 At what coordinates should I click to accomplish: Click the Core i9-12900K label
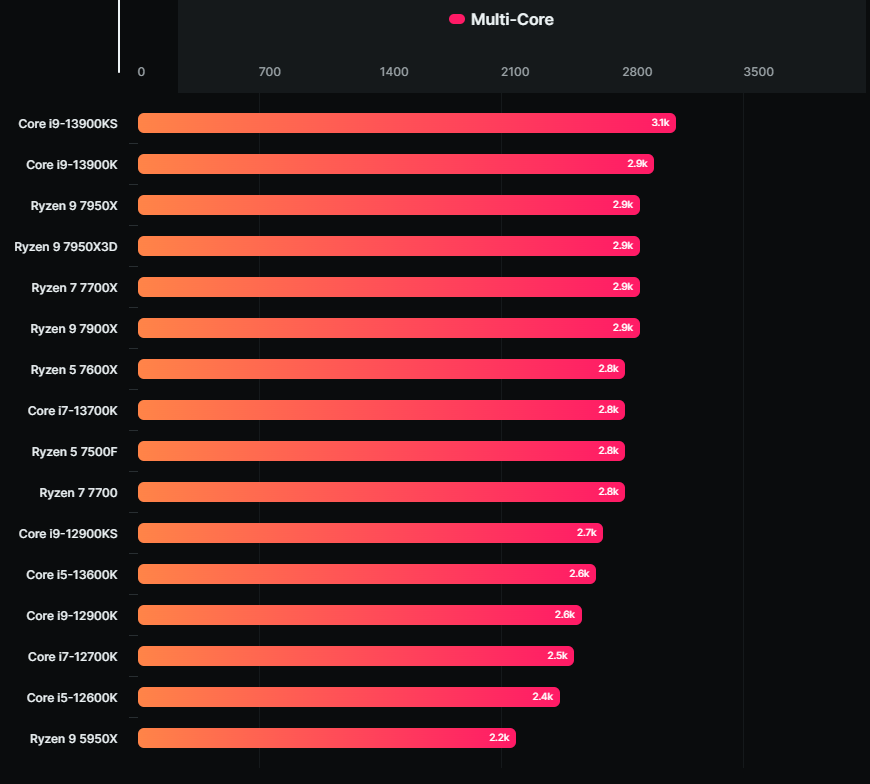pyautogui.click(x=72, y=616)
